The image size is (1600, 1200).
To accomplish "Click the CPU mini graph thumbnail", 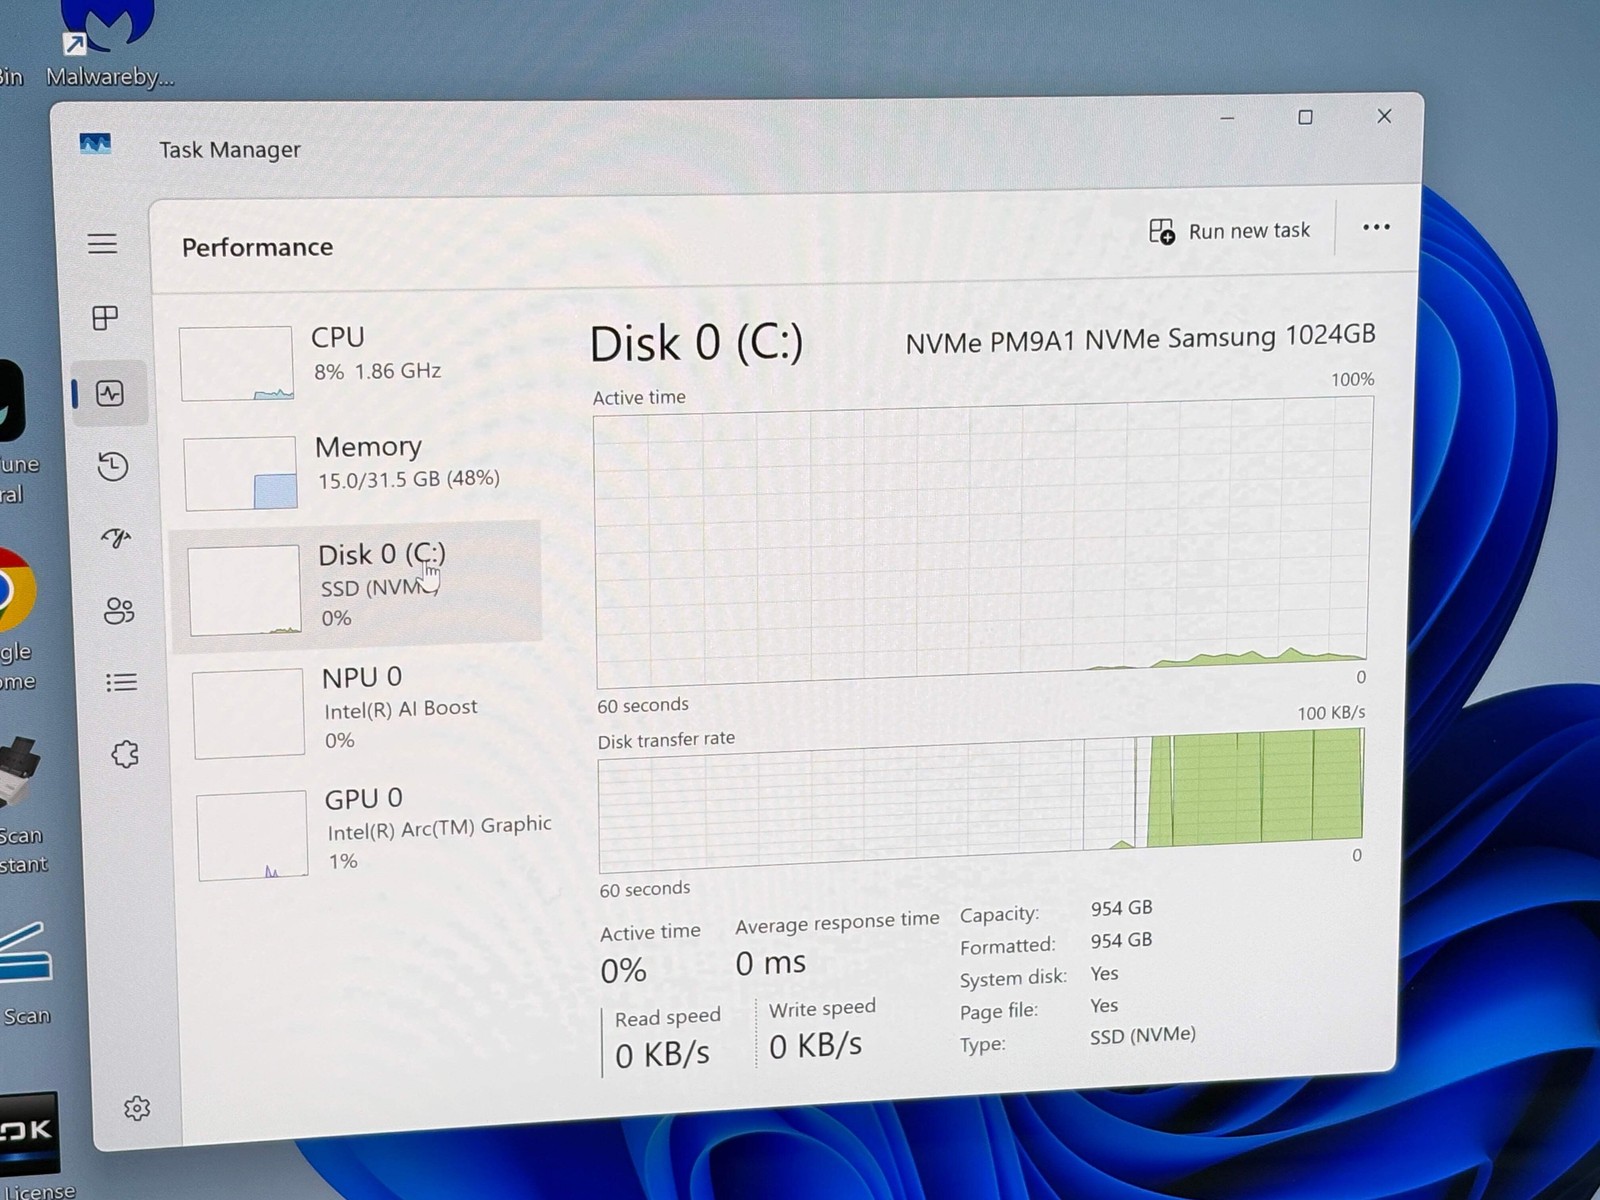I will [x=236, y=363].
